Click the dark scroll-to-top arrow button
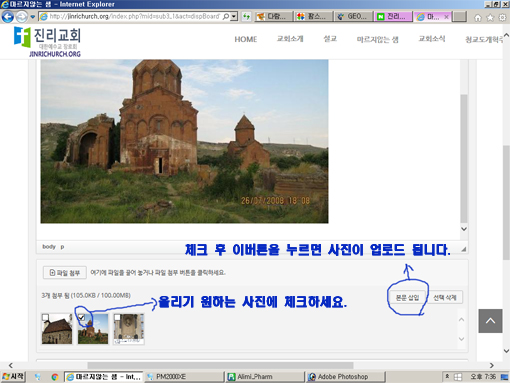The image size is (510, 383). click(x=490, y=321)
